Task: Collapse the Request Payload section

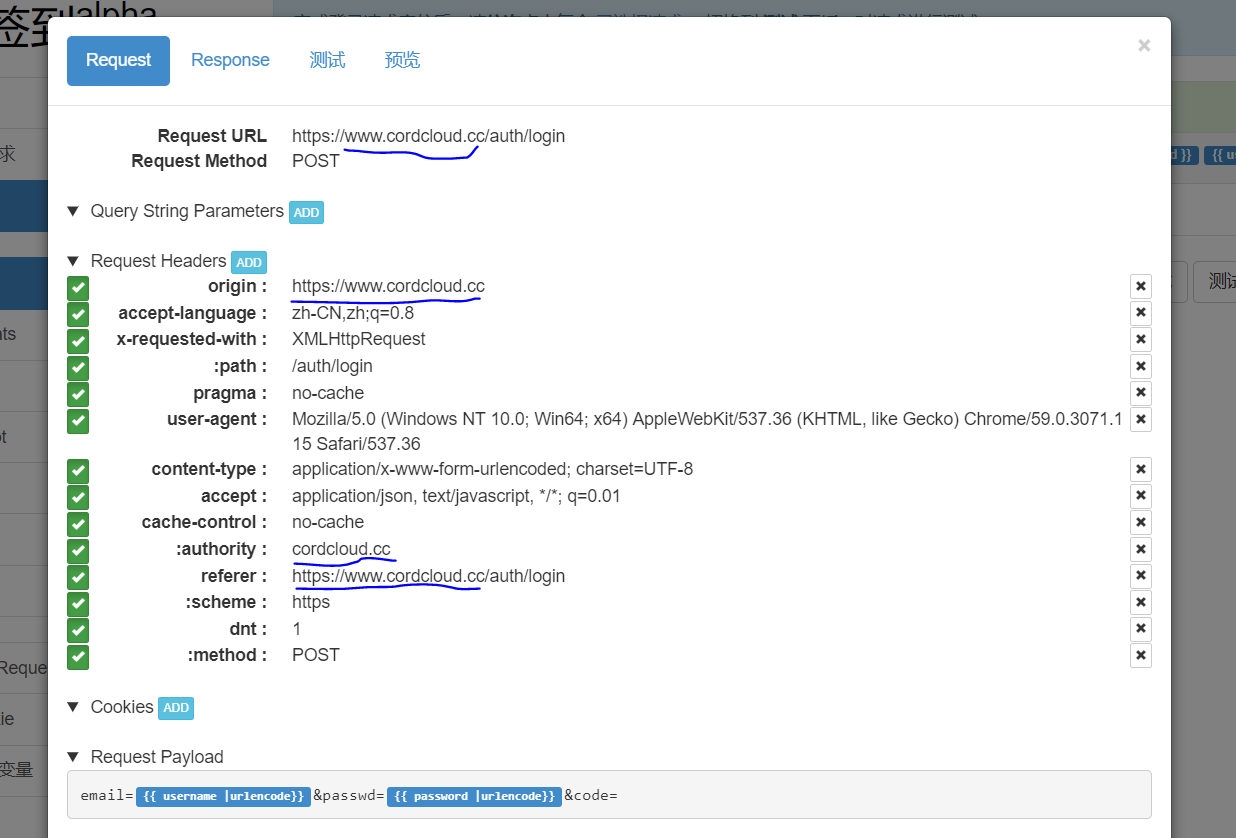Action: tap(72, 757)
